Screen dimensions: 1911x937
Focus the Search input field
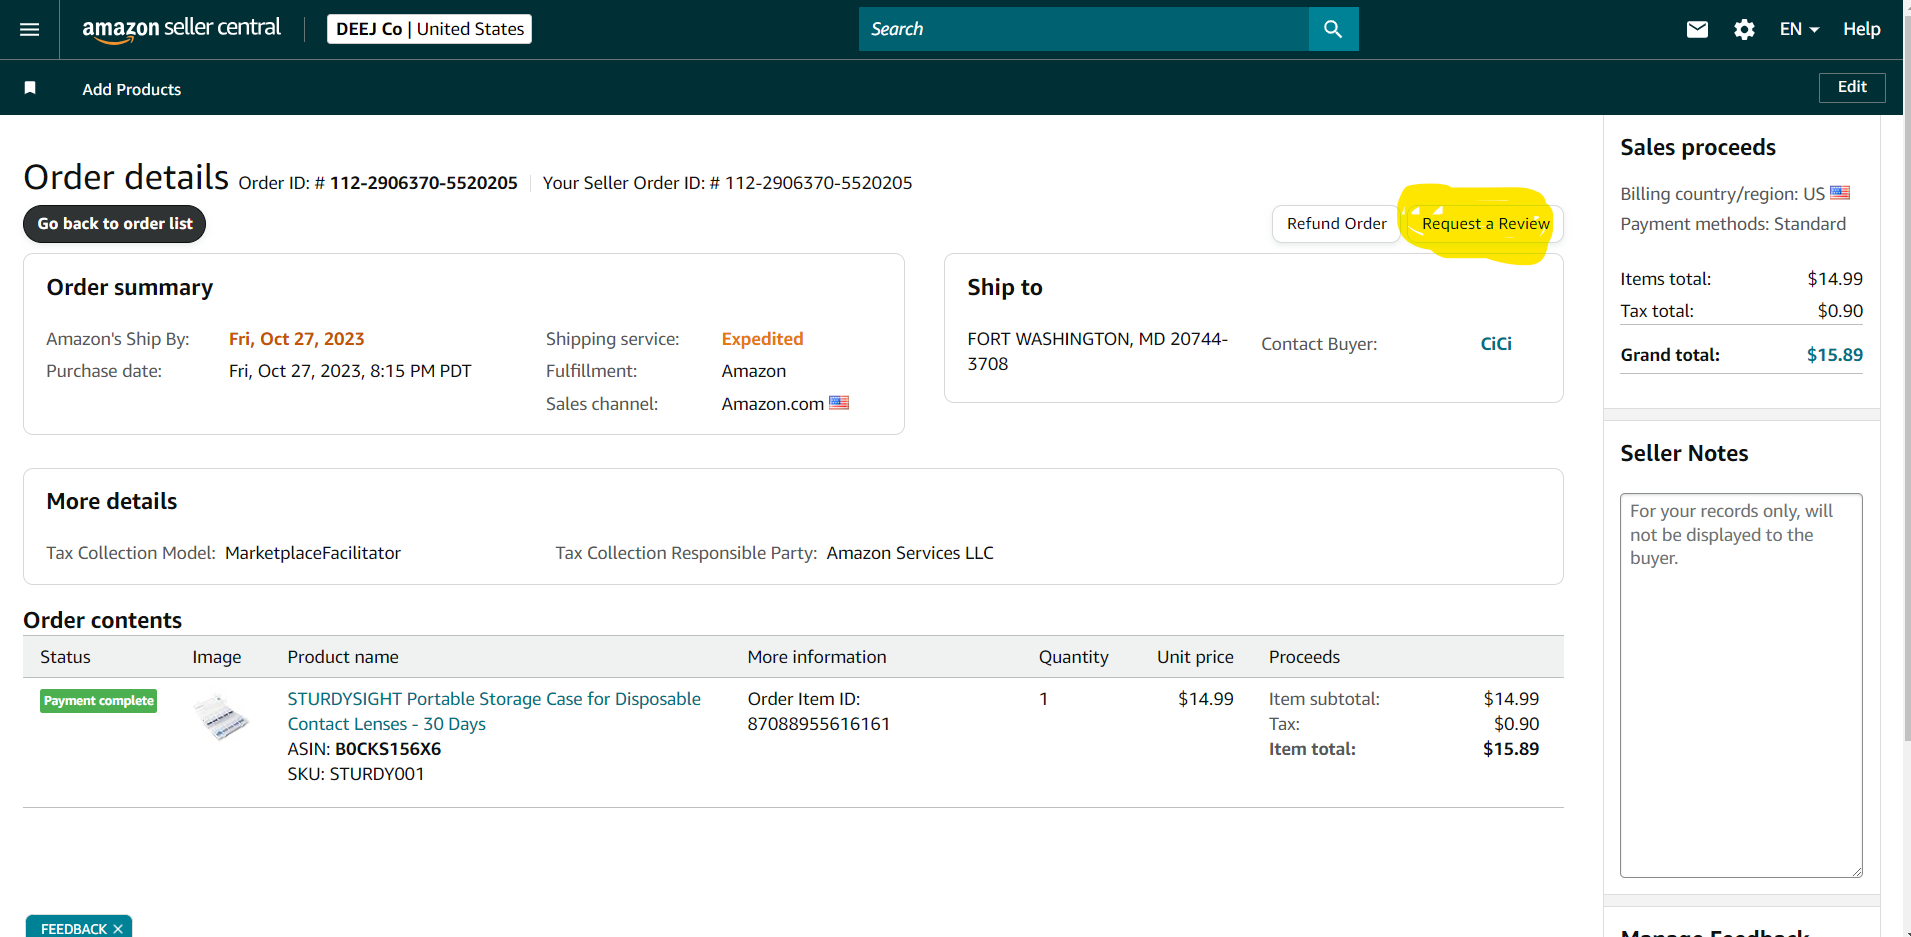pyautogui.click(x=1083, y=29)
